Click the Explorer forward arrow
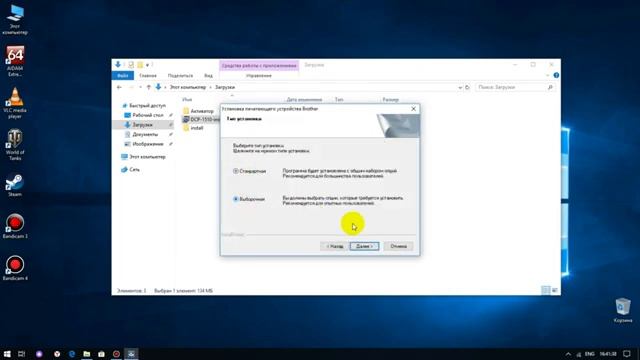 point(131,87)
